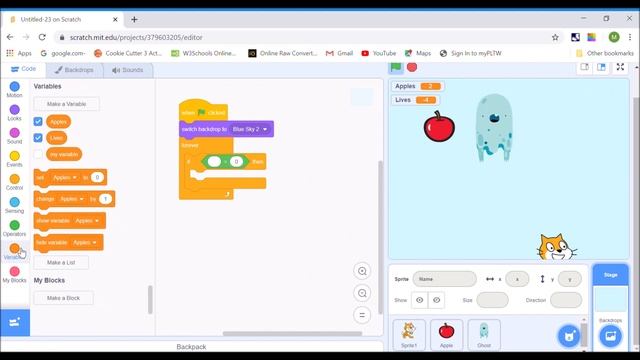Toggle the Apples variable checkbox
The image size is (640, 360).
point(38,122)
